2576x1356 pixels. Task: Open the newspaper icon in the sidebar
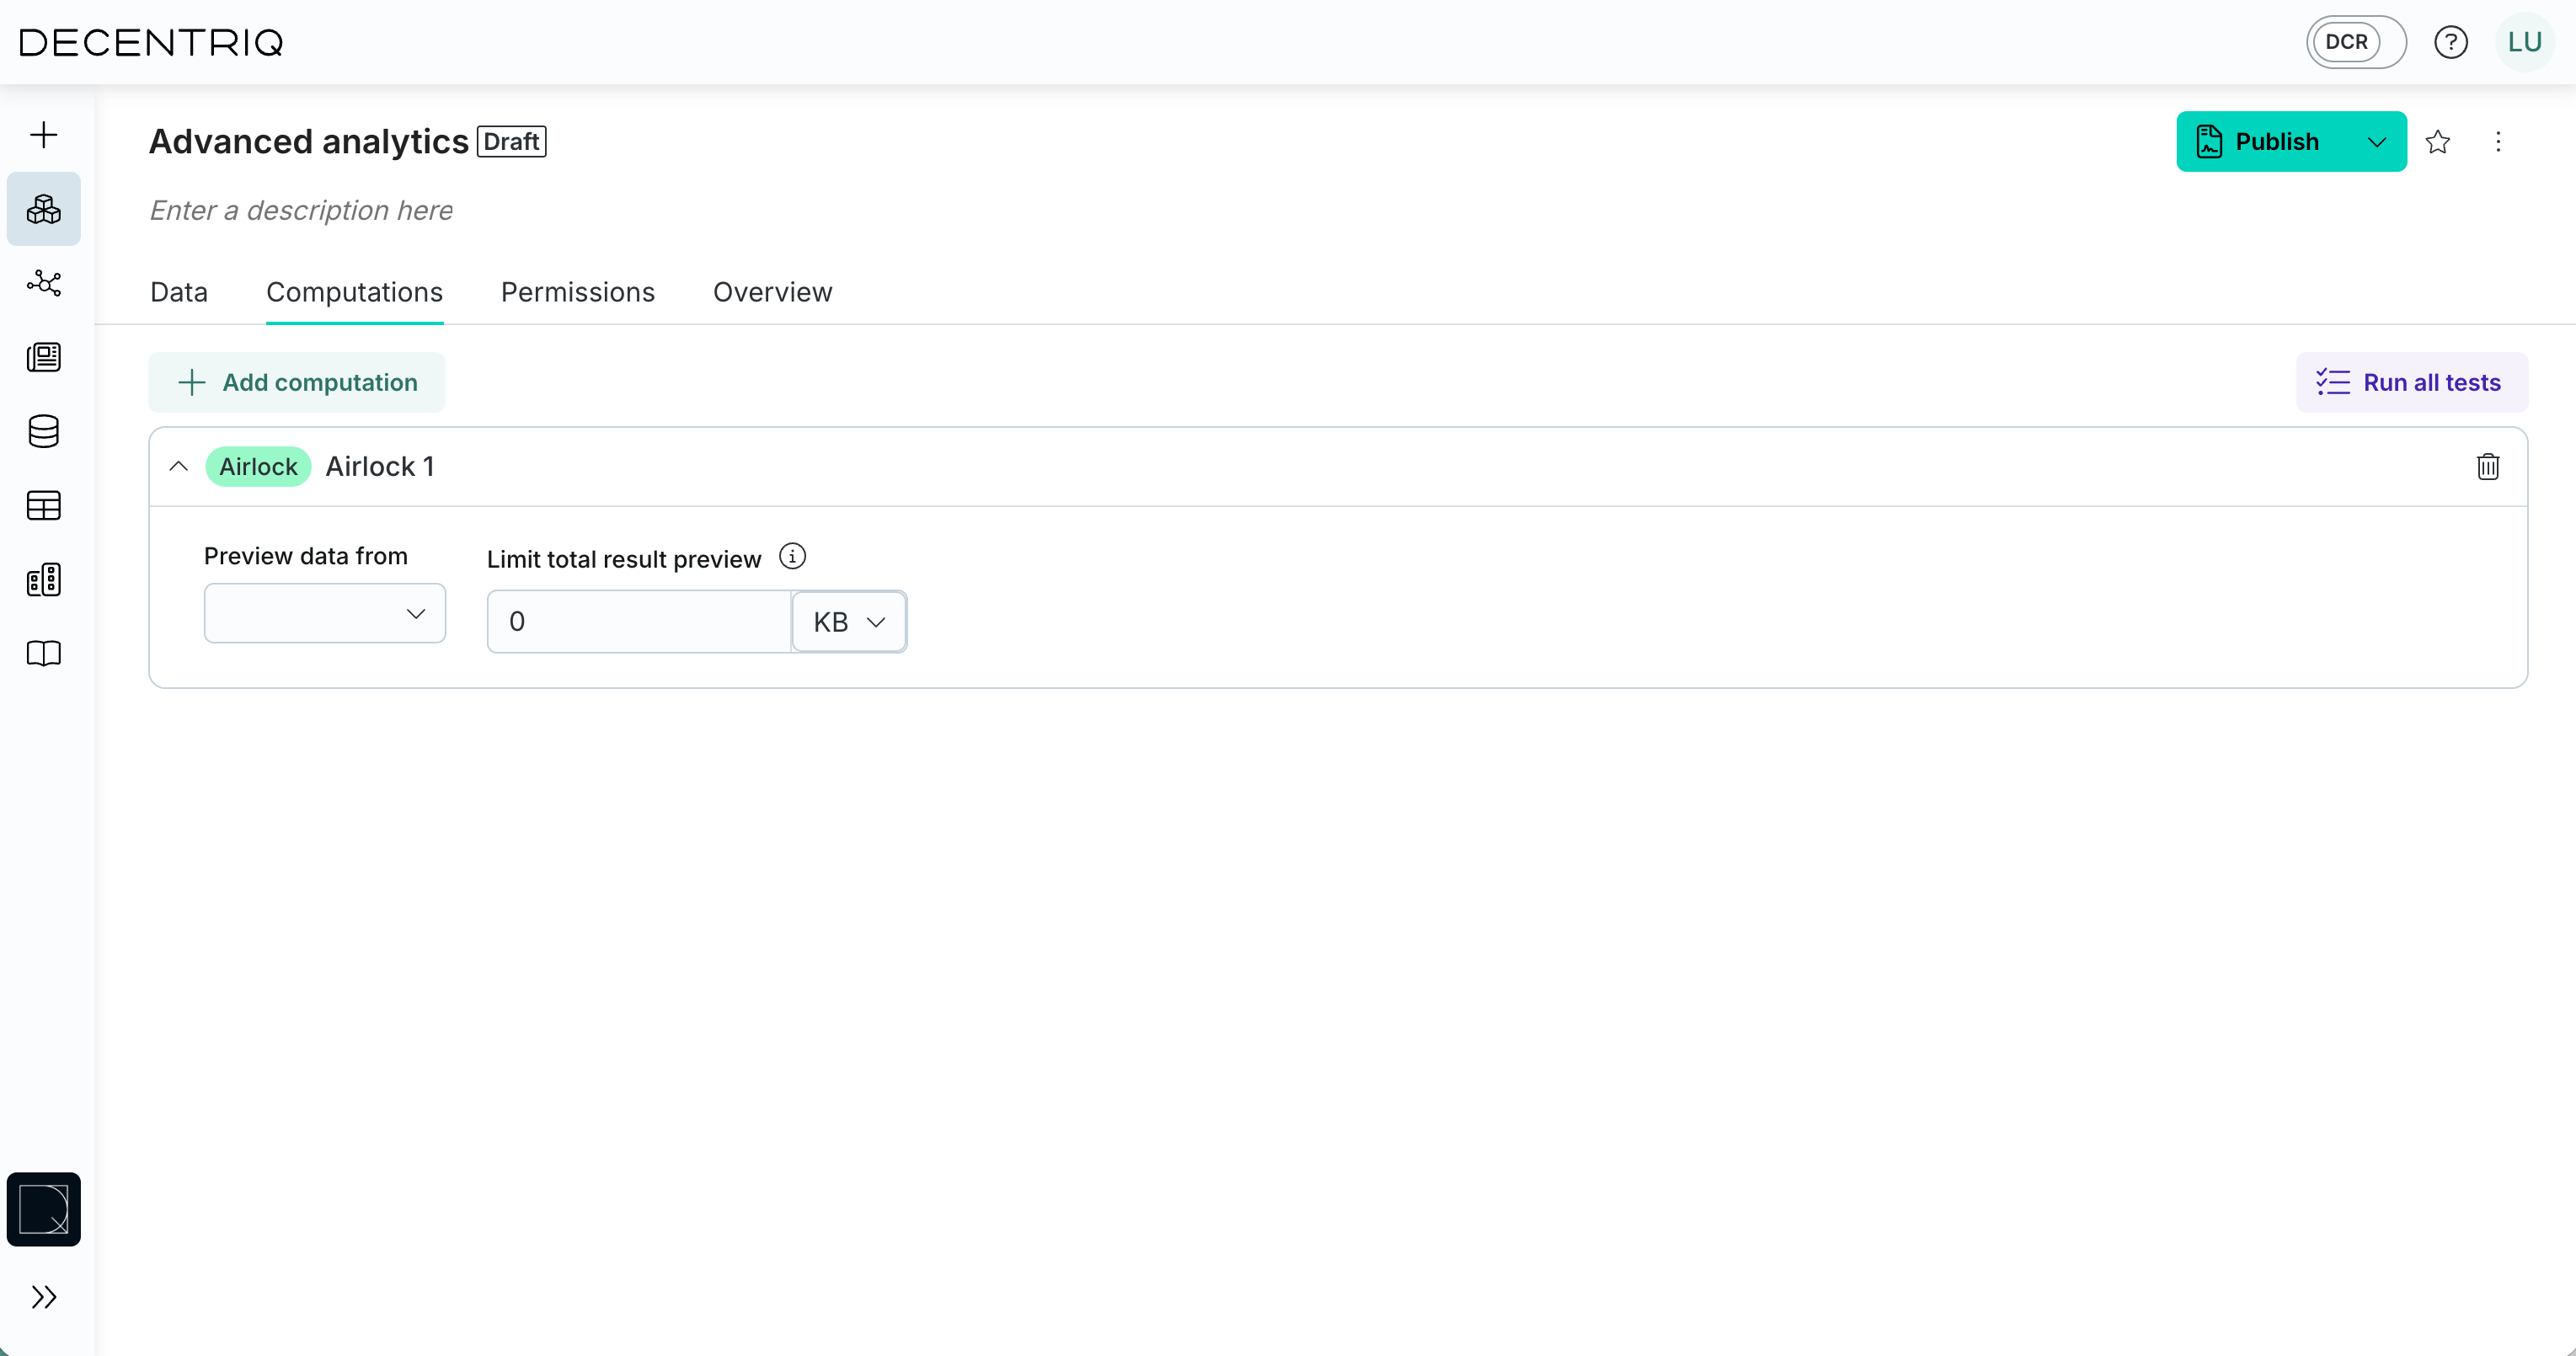point(43,357)
